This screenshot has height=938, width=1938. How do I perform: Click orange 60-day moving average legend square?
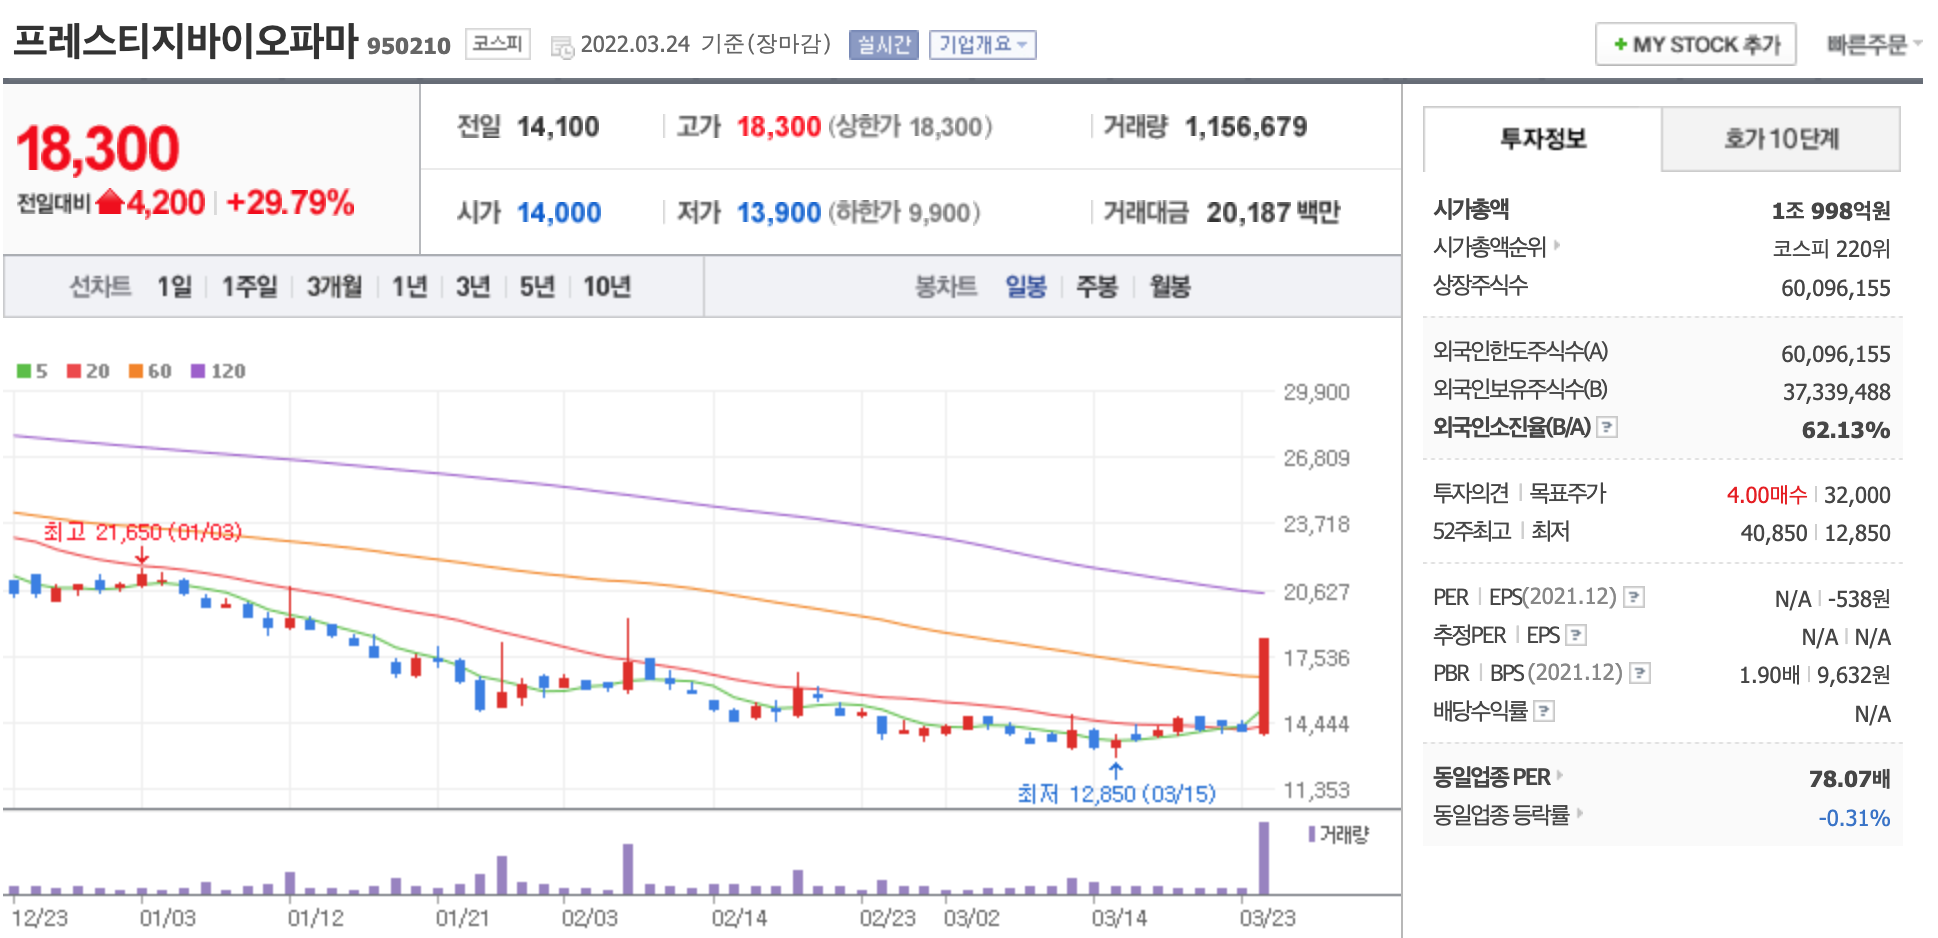click(136, 371)
